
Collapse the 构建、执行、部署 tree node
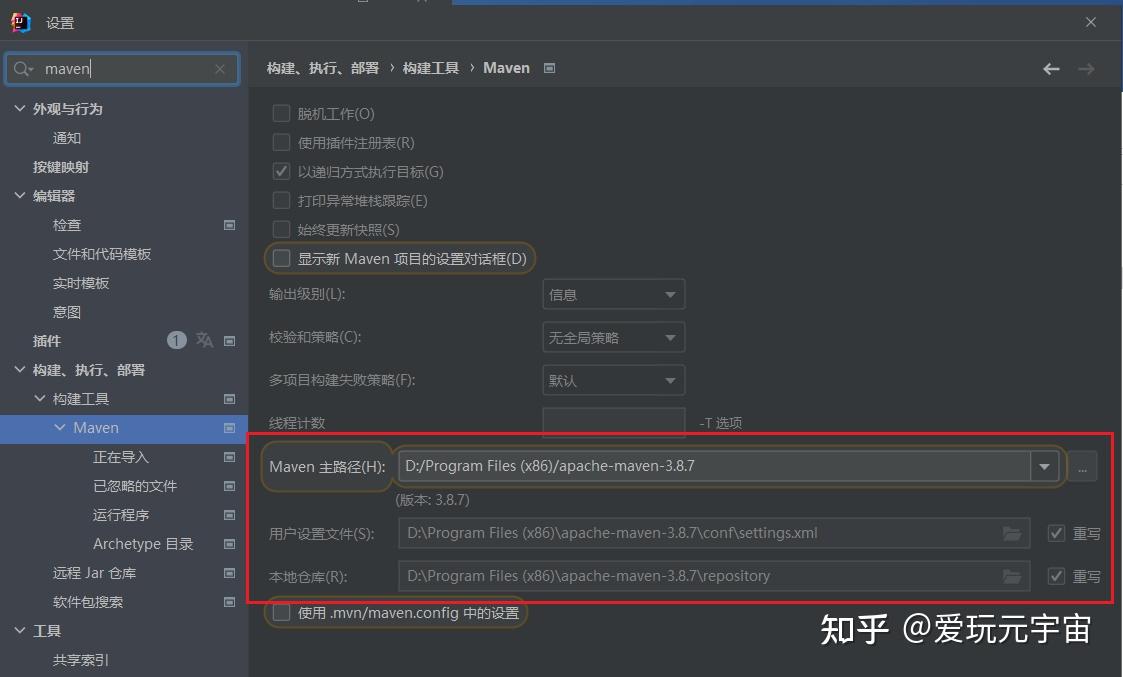tap(20, 369)
